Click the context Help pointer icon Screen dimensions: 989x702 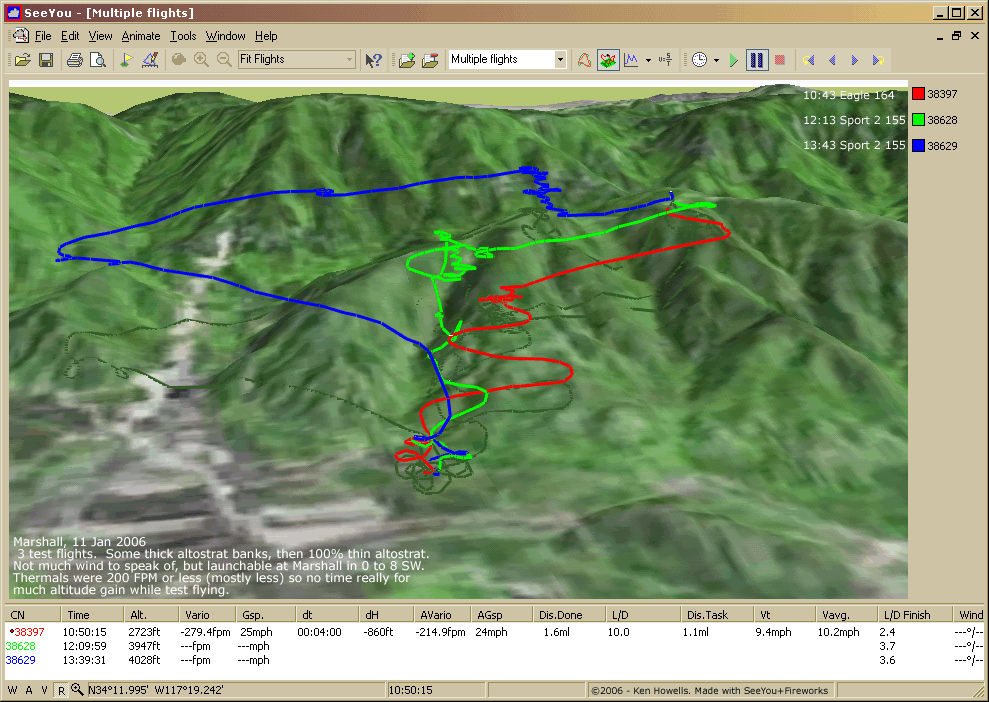(374, 60)
